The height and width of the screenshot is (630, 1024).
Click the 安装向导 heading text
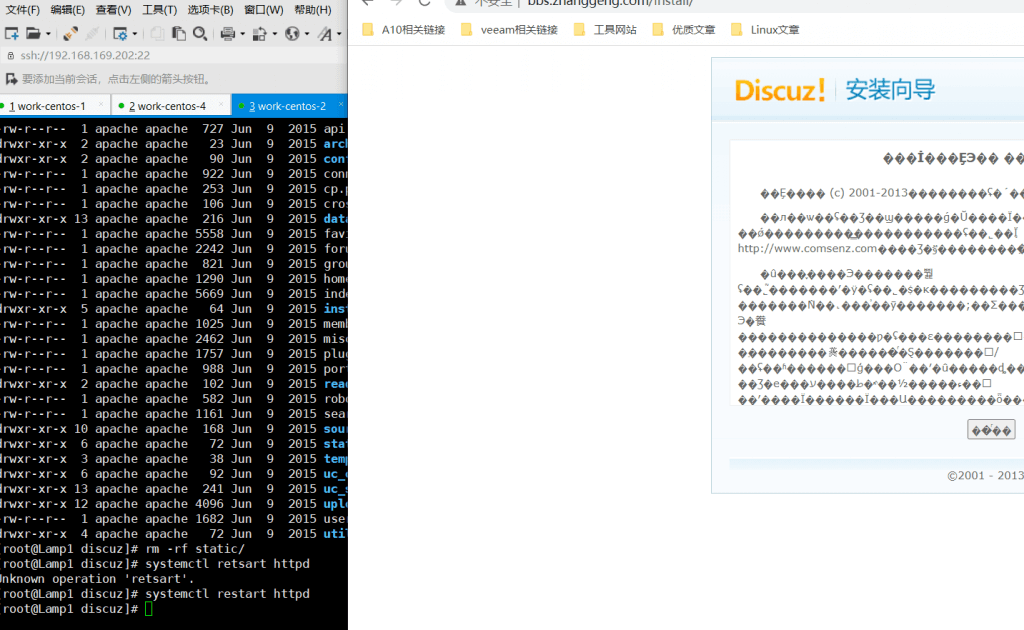point(891,89)
